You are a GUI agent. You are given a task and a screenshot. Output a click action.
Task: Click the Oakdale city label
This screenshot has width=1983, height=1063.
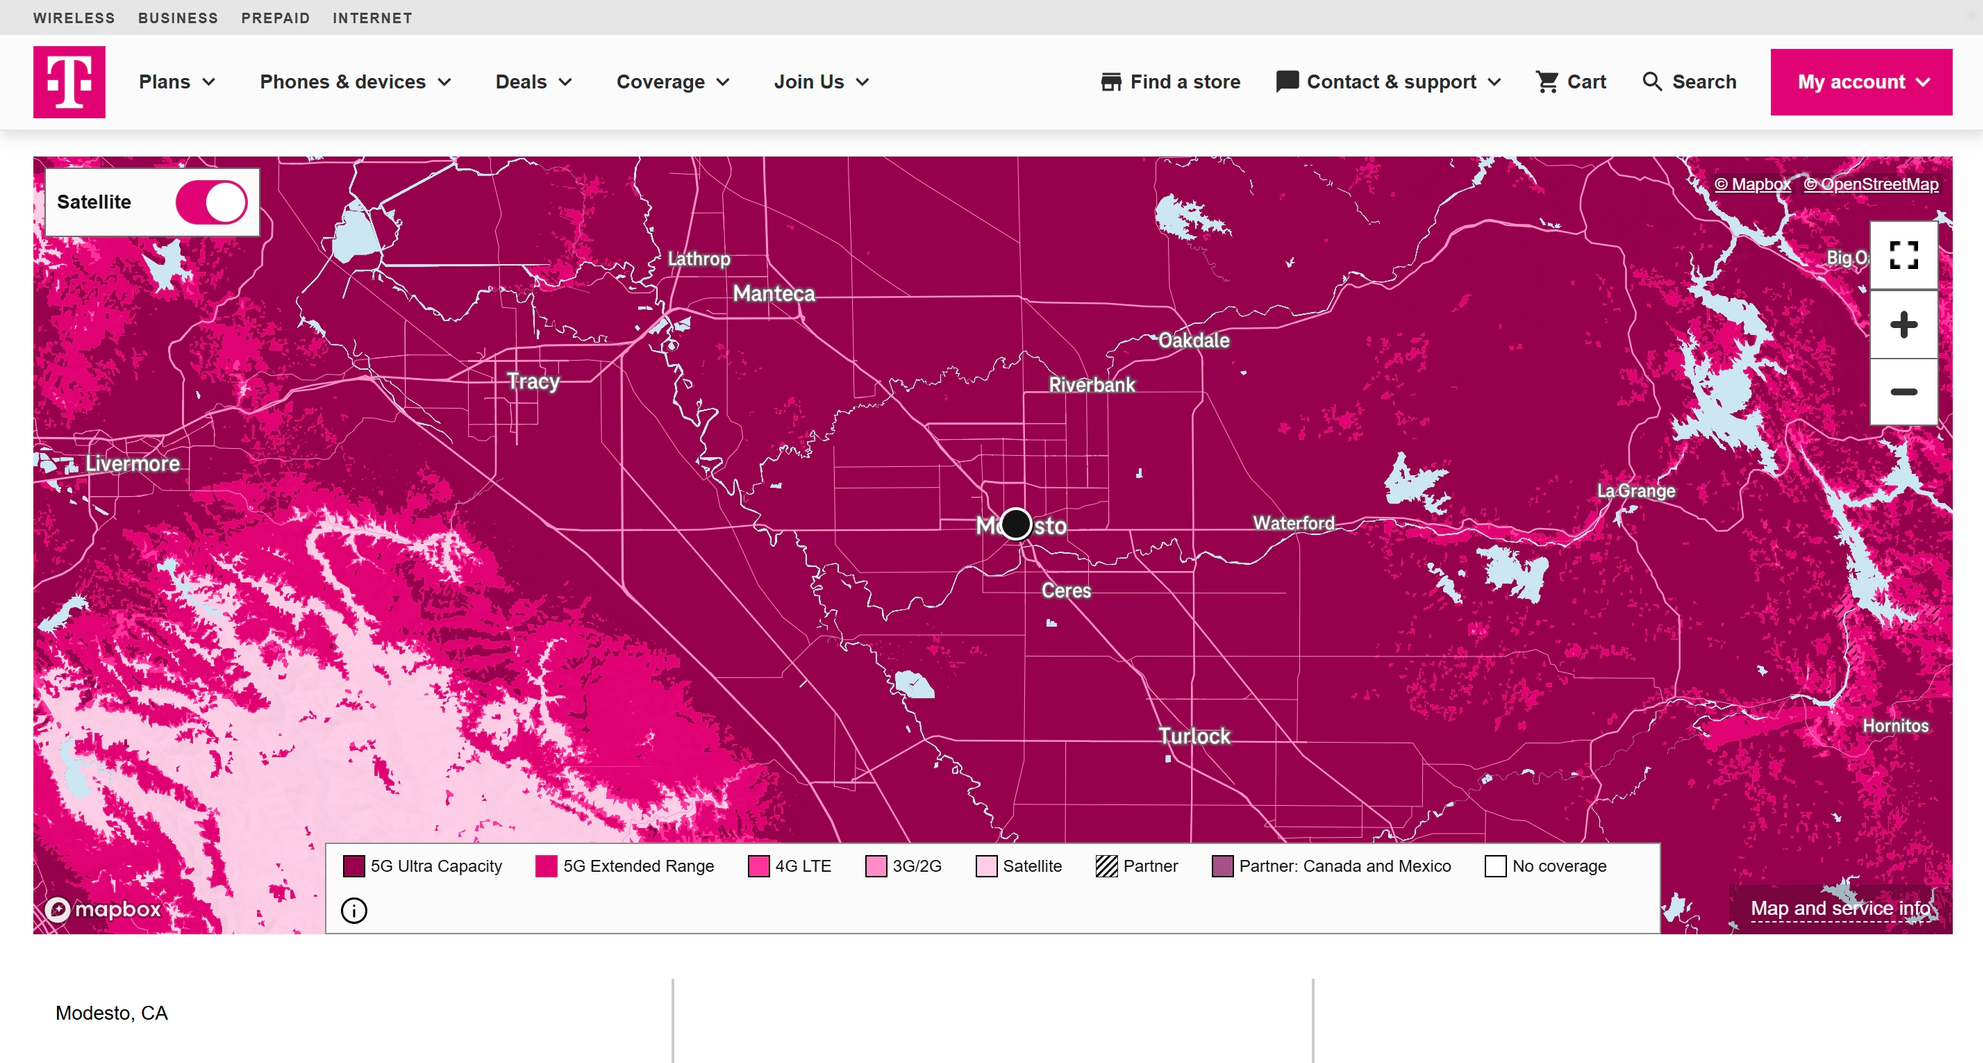coord(1194,341)
